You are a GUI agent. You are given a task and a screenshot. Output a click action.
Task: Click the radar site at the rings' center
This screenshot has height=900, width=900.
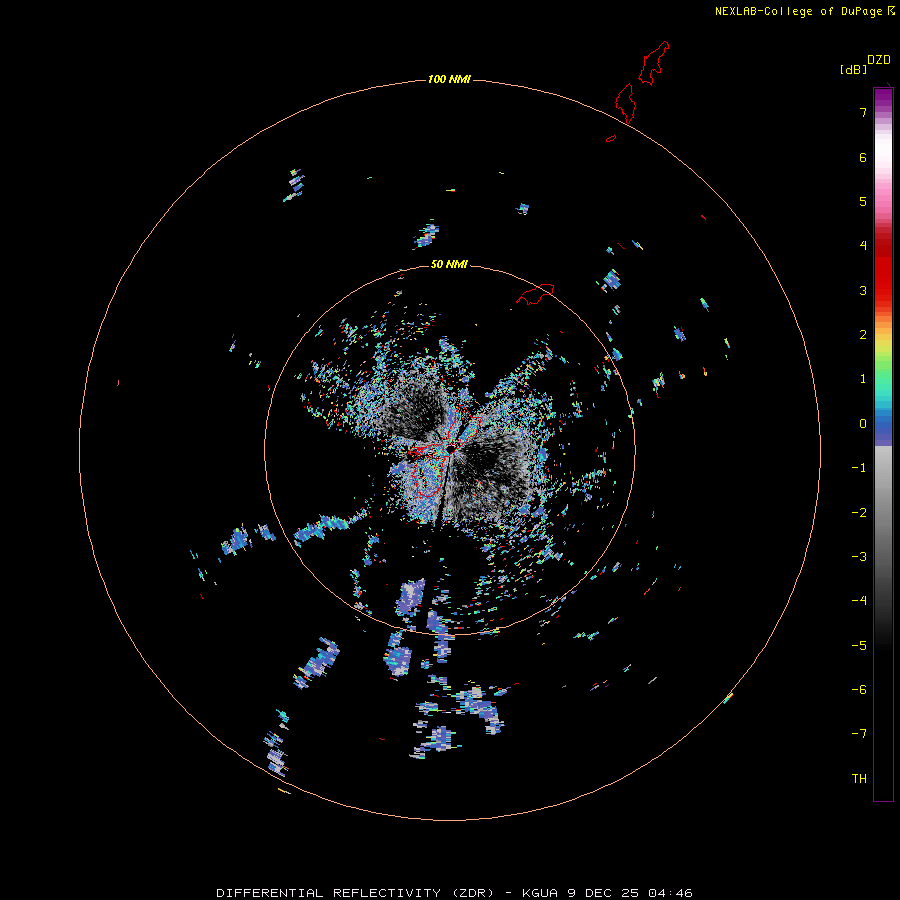tap(451, 448)
